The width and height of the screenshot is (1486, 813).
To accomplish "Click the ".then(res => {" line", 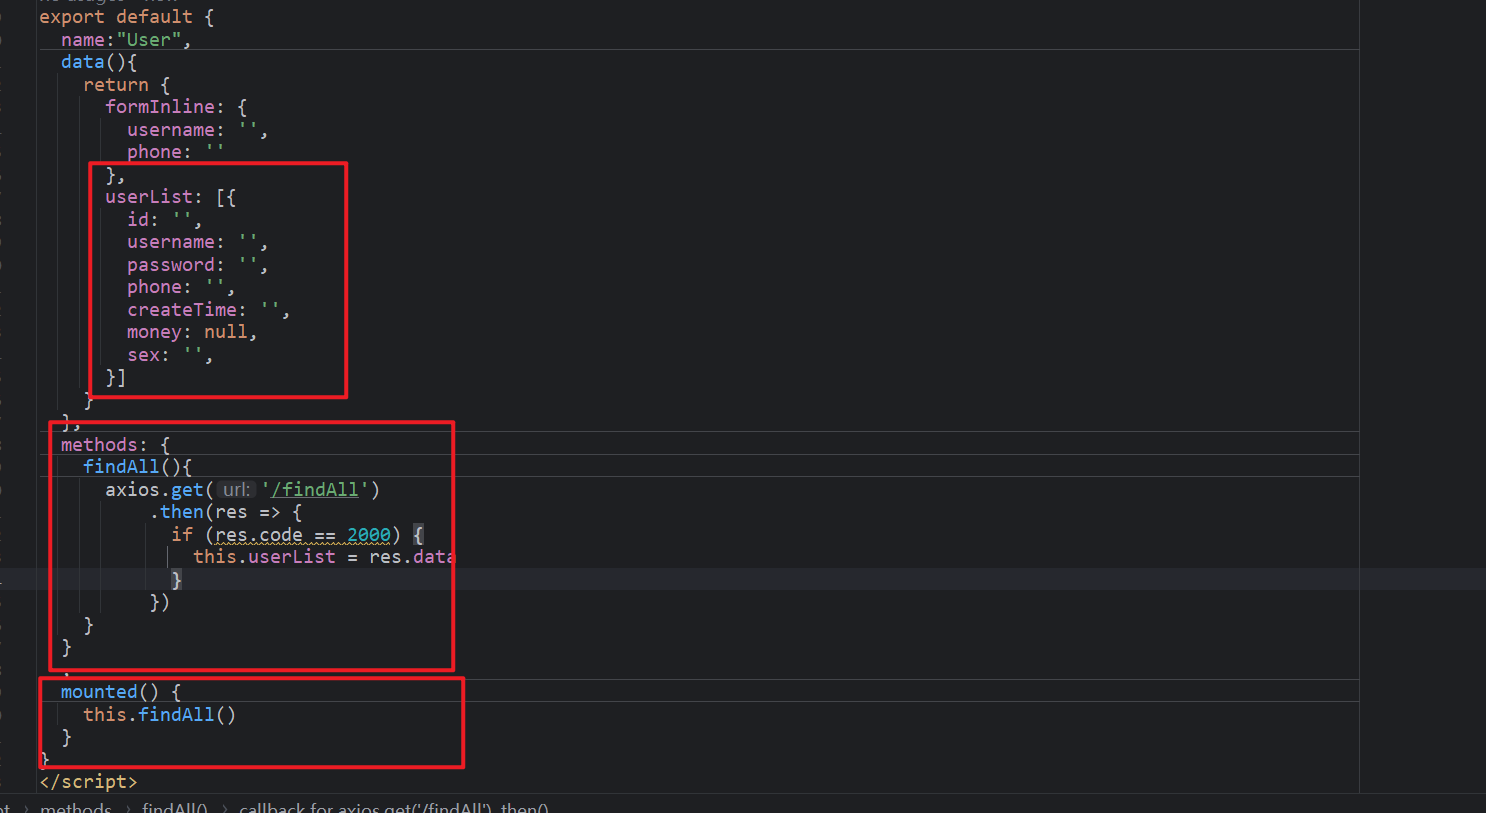I will point(225,512).
